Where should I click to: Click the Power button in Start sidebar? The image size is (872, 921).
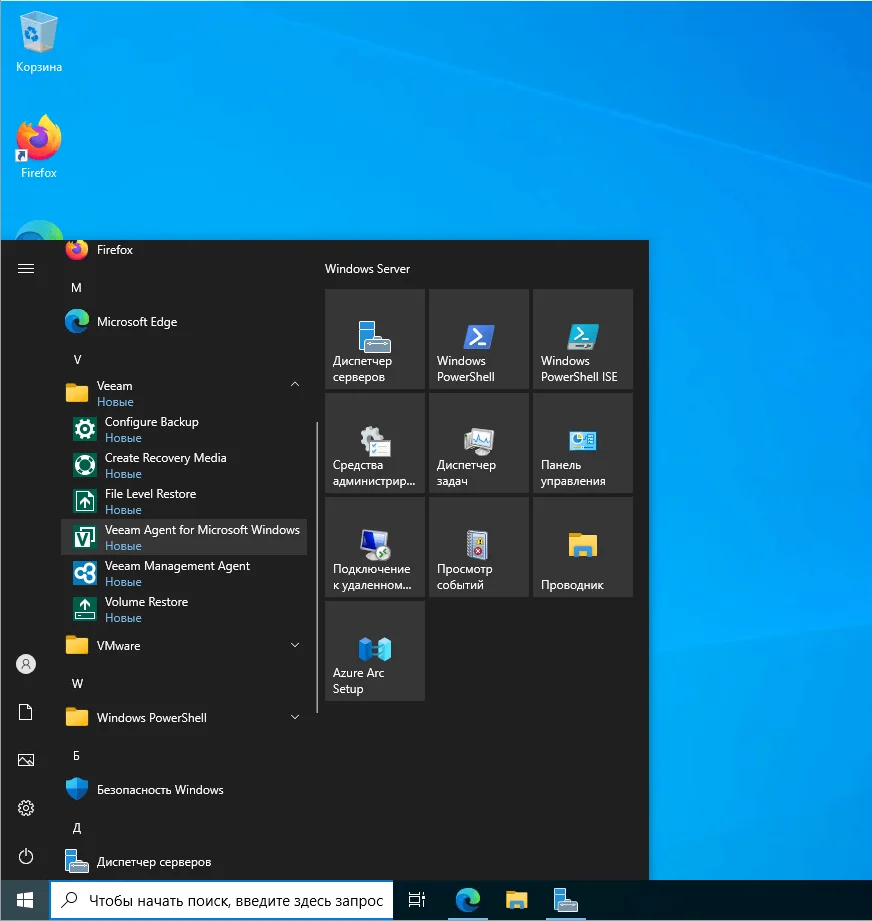pyautogui.click(x=26, y=856)
